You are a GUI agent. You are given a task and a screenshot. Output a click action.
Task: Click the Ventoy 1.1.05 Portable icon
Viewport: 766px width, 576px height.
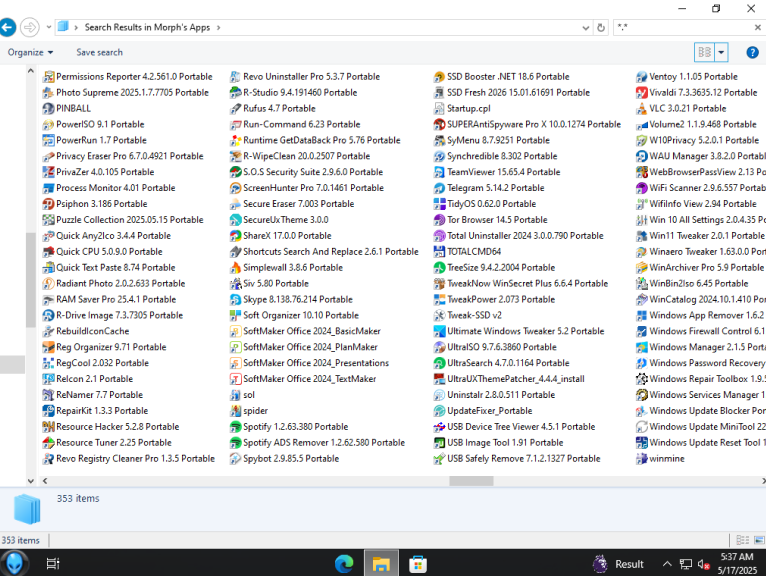click(641, 77)
